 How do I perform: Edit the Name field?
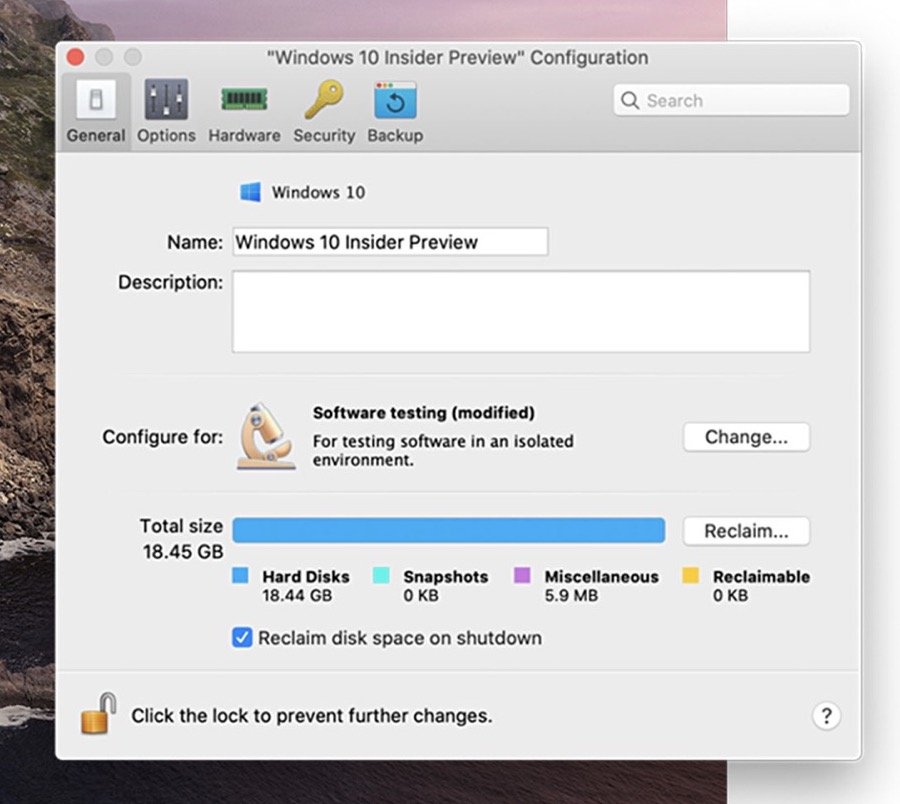[390, 242]
